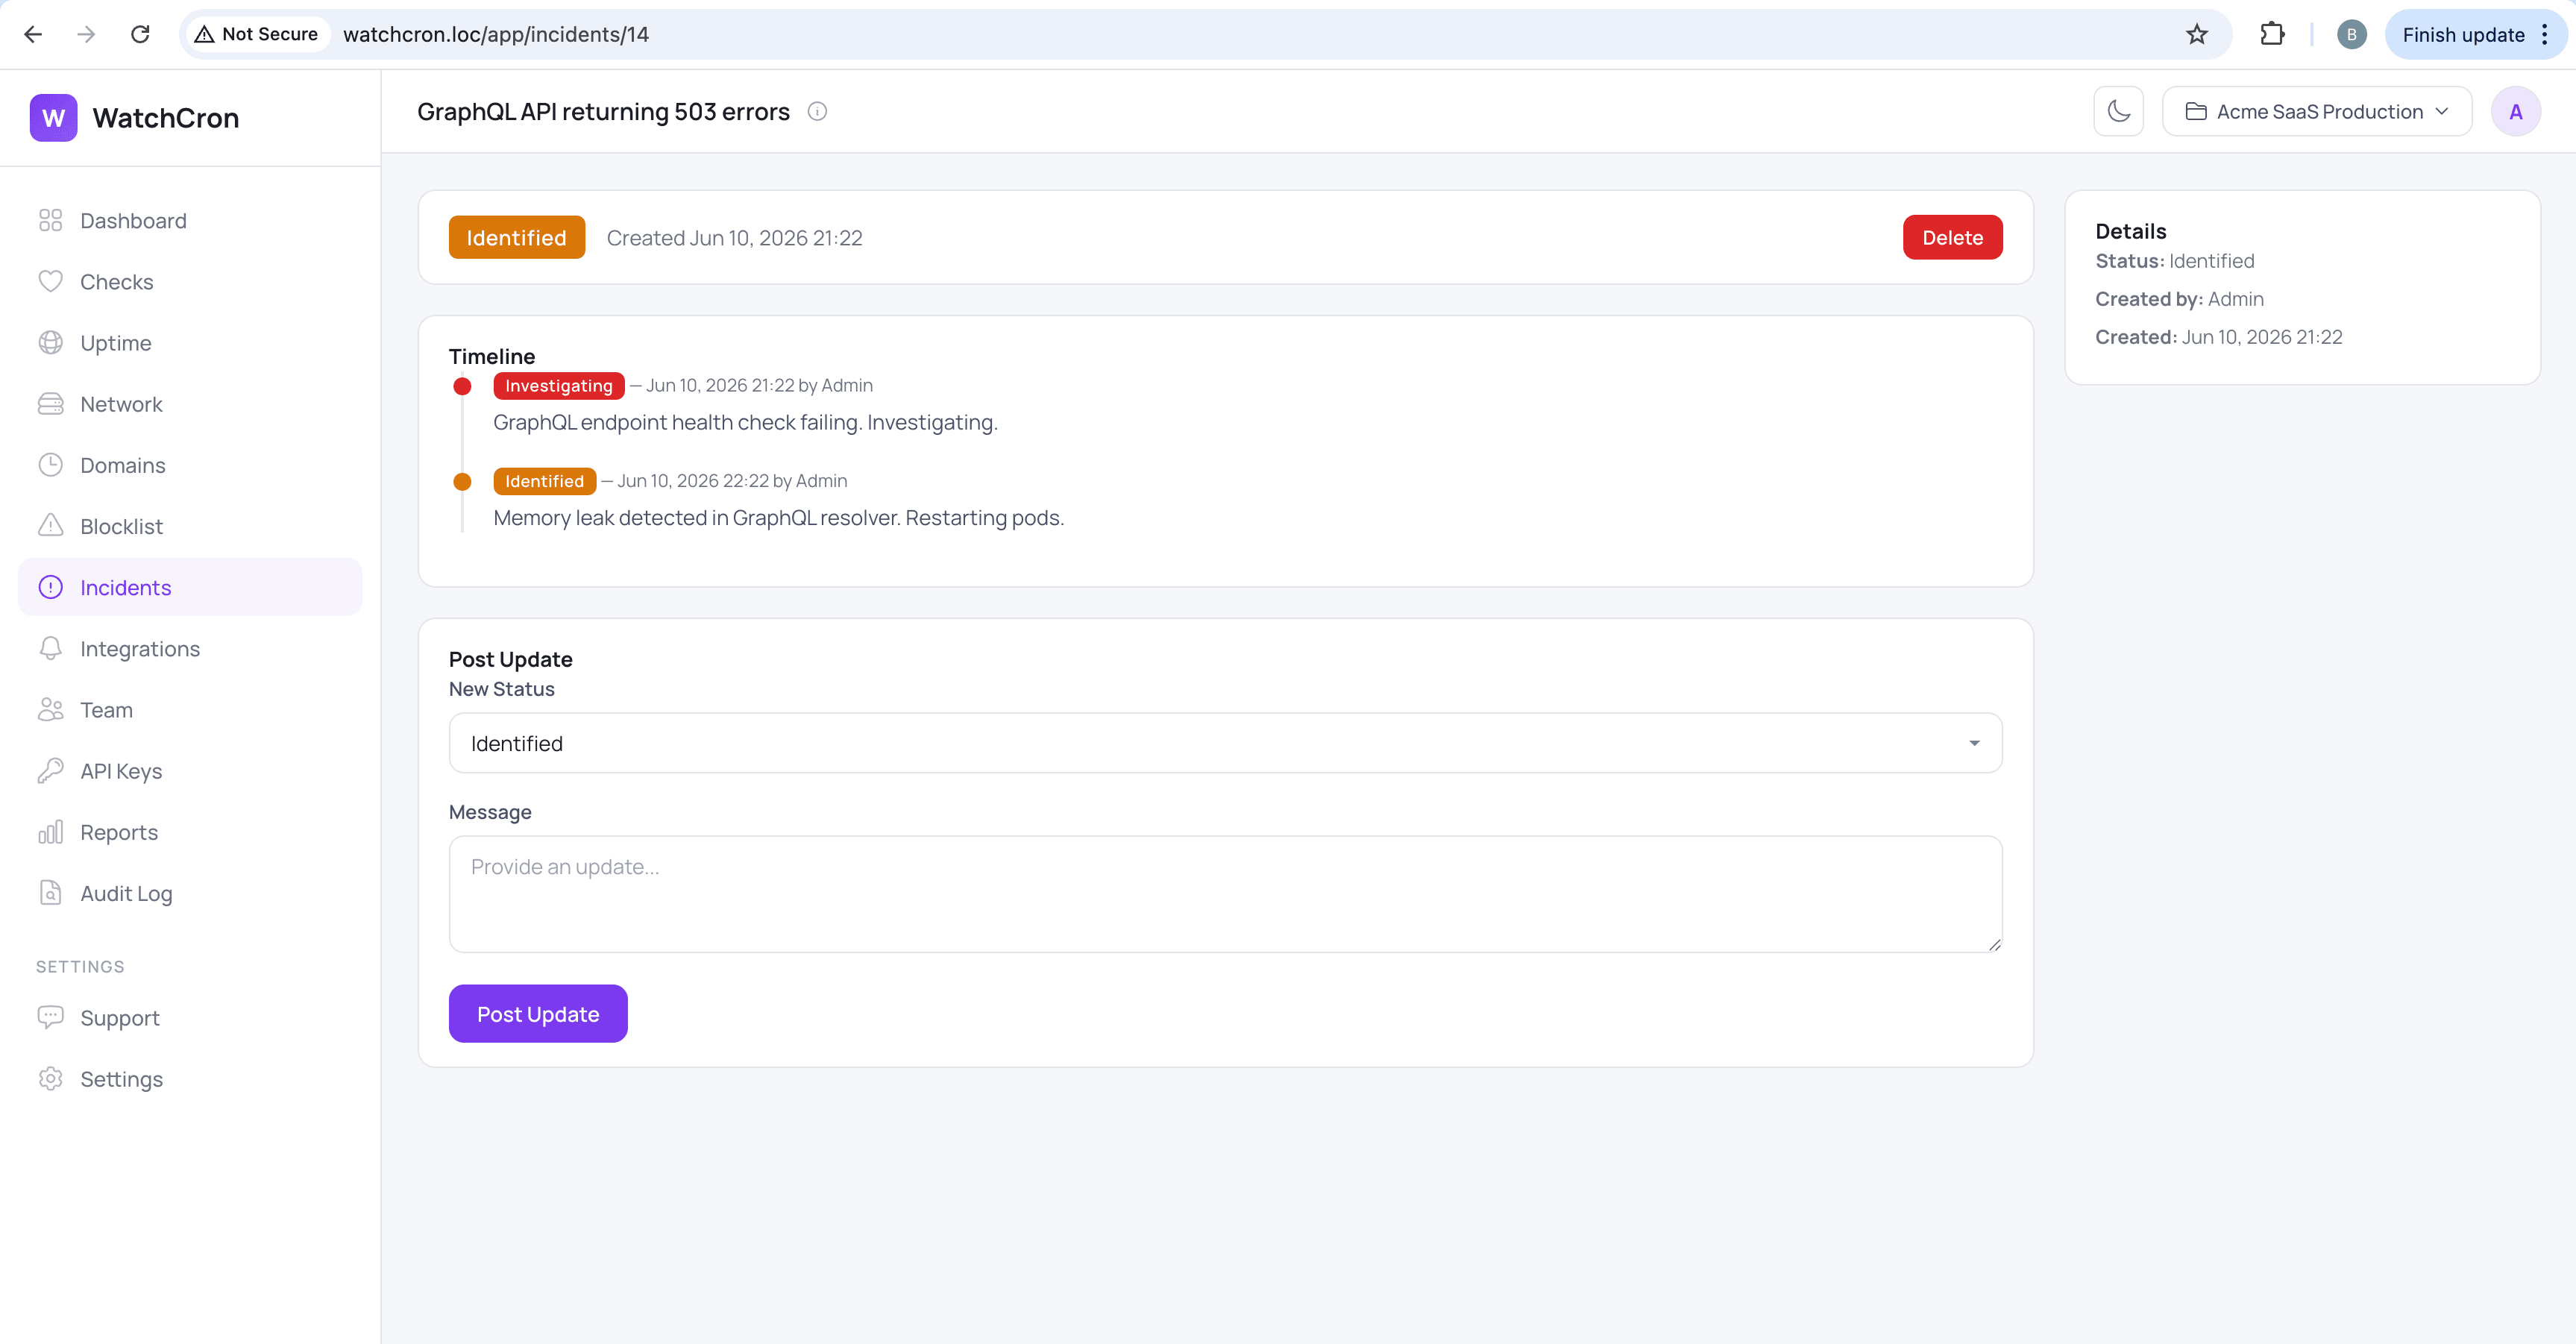Click Not Secure warning badge
Image resolution: width=2576 pixels, height=1344 pixels.
tap(256, 34)
